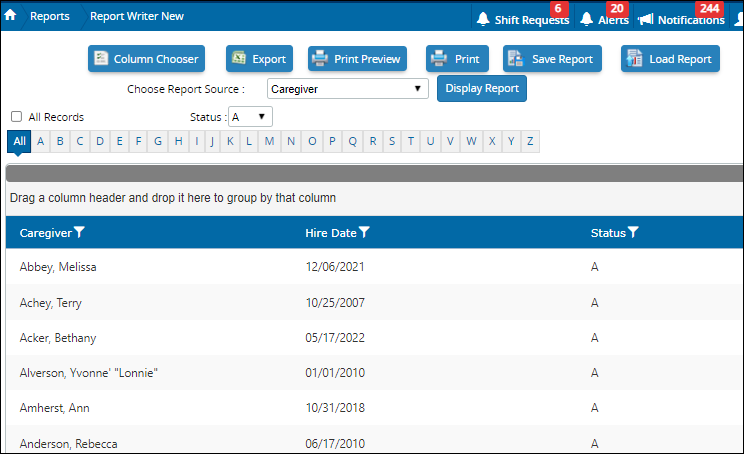
Task: Toggle the All Records checkbox
Action: click(x=17, y=117)
